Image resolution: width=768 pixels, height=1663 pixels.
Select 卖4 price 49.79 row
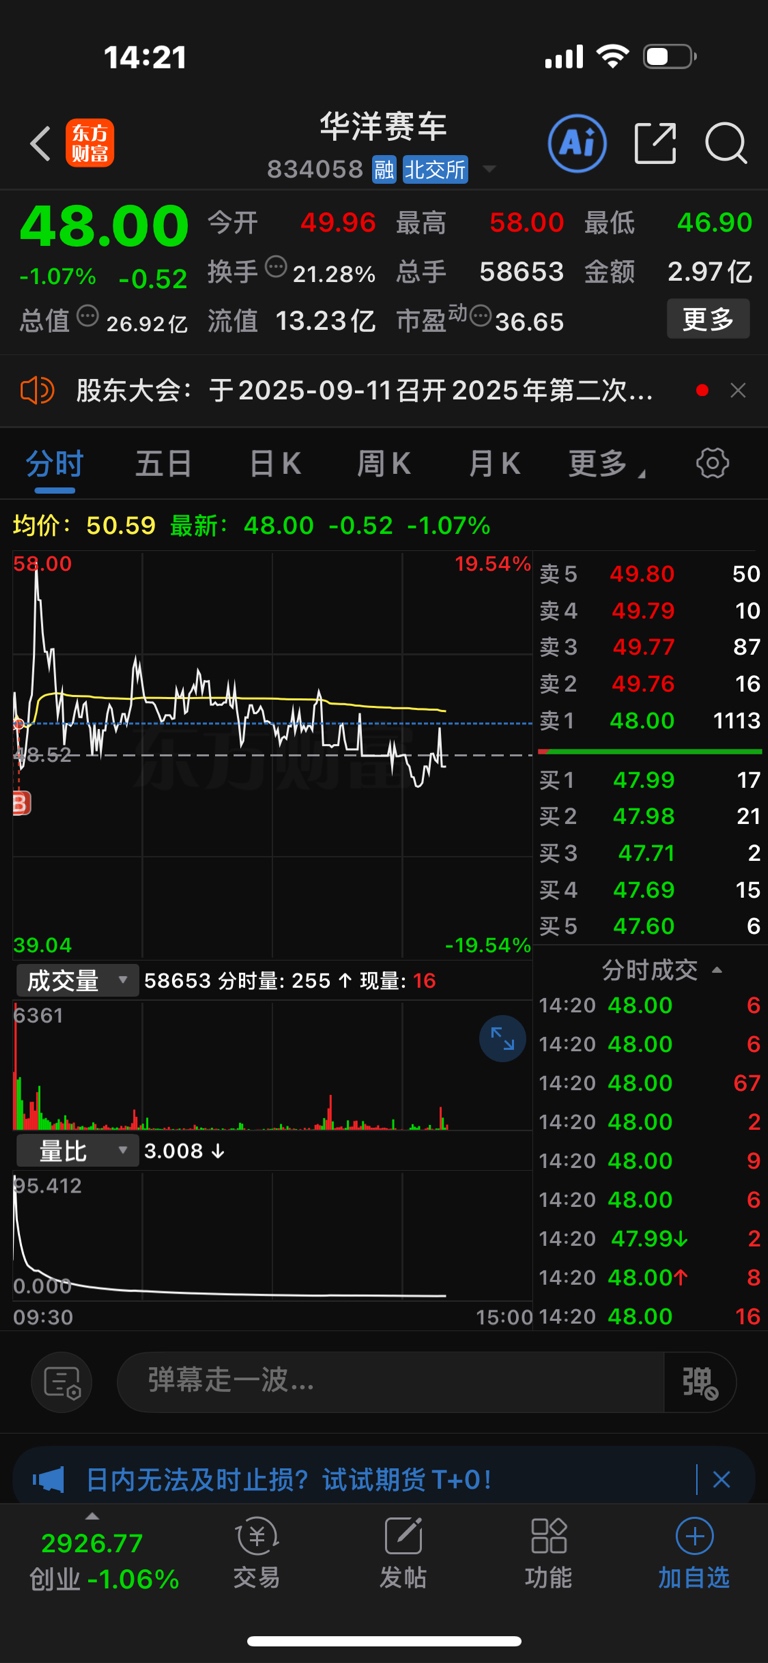[x=650, y=611]
